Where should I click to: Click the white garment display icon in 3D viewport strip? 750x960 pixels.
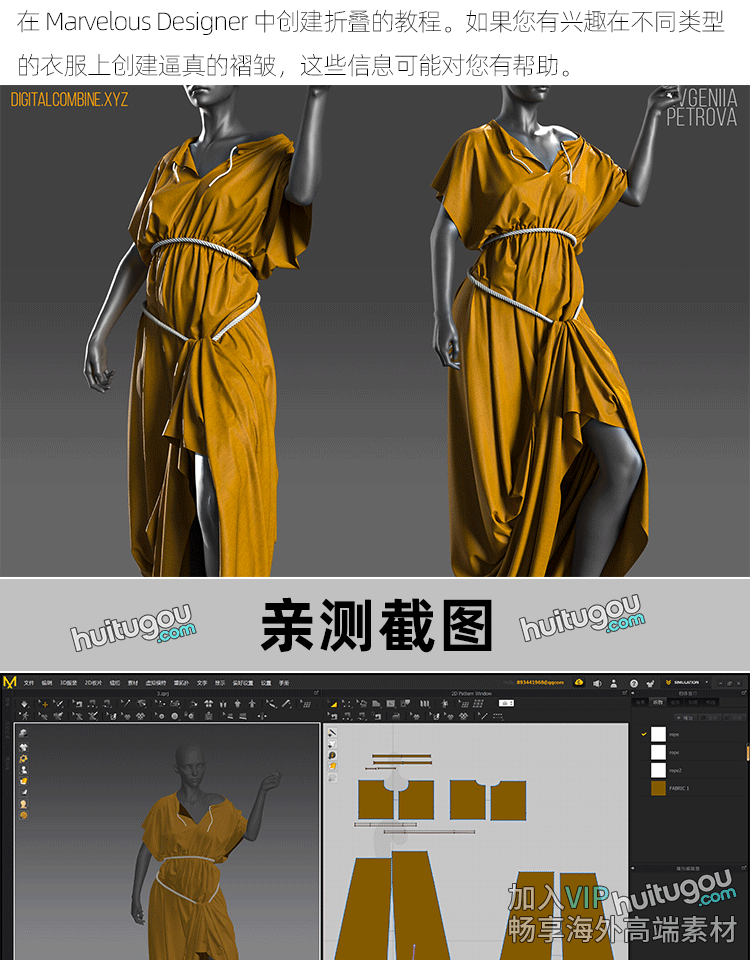tap(23, 747)
